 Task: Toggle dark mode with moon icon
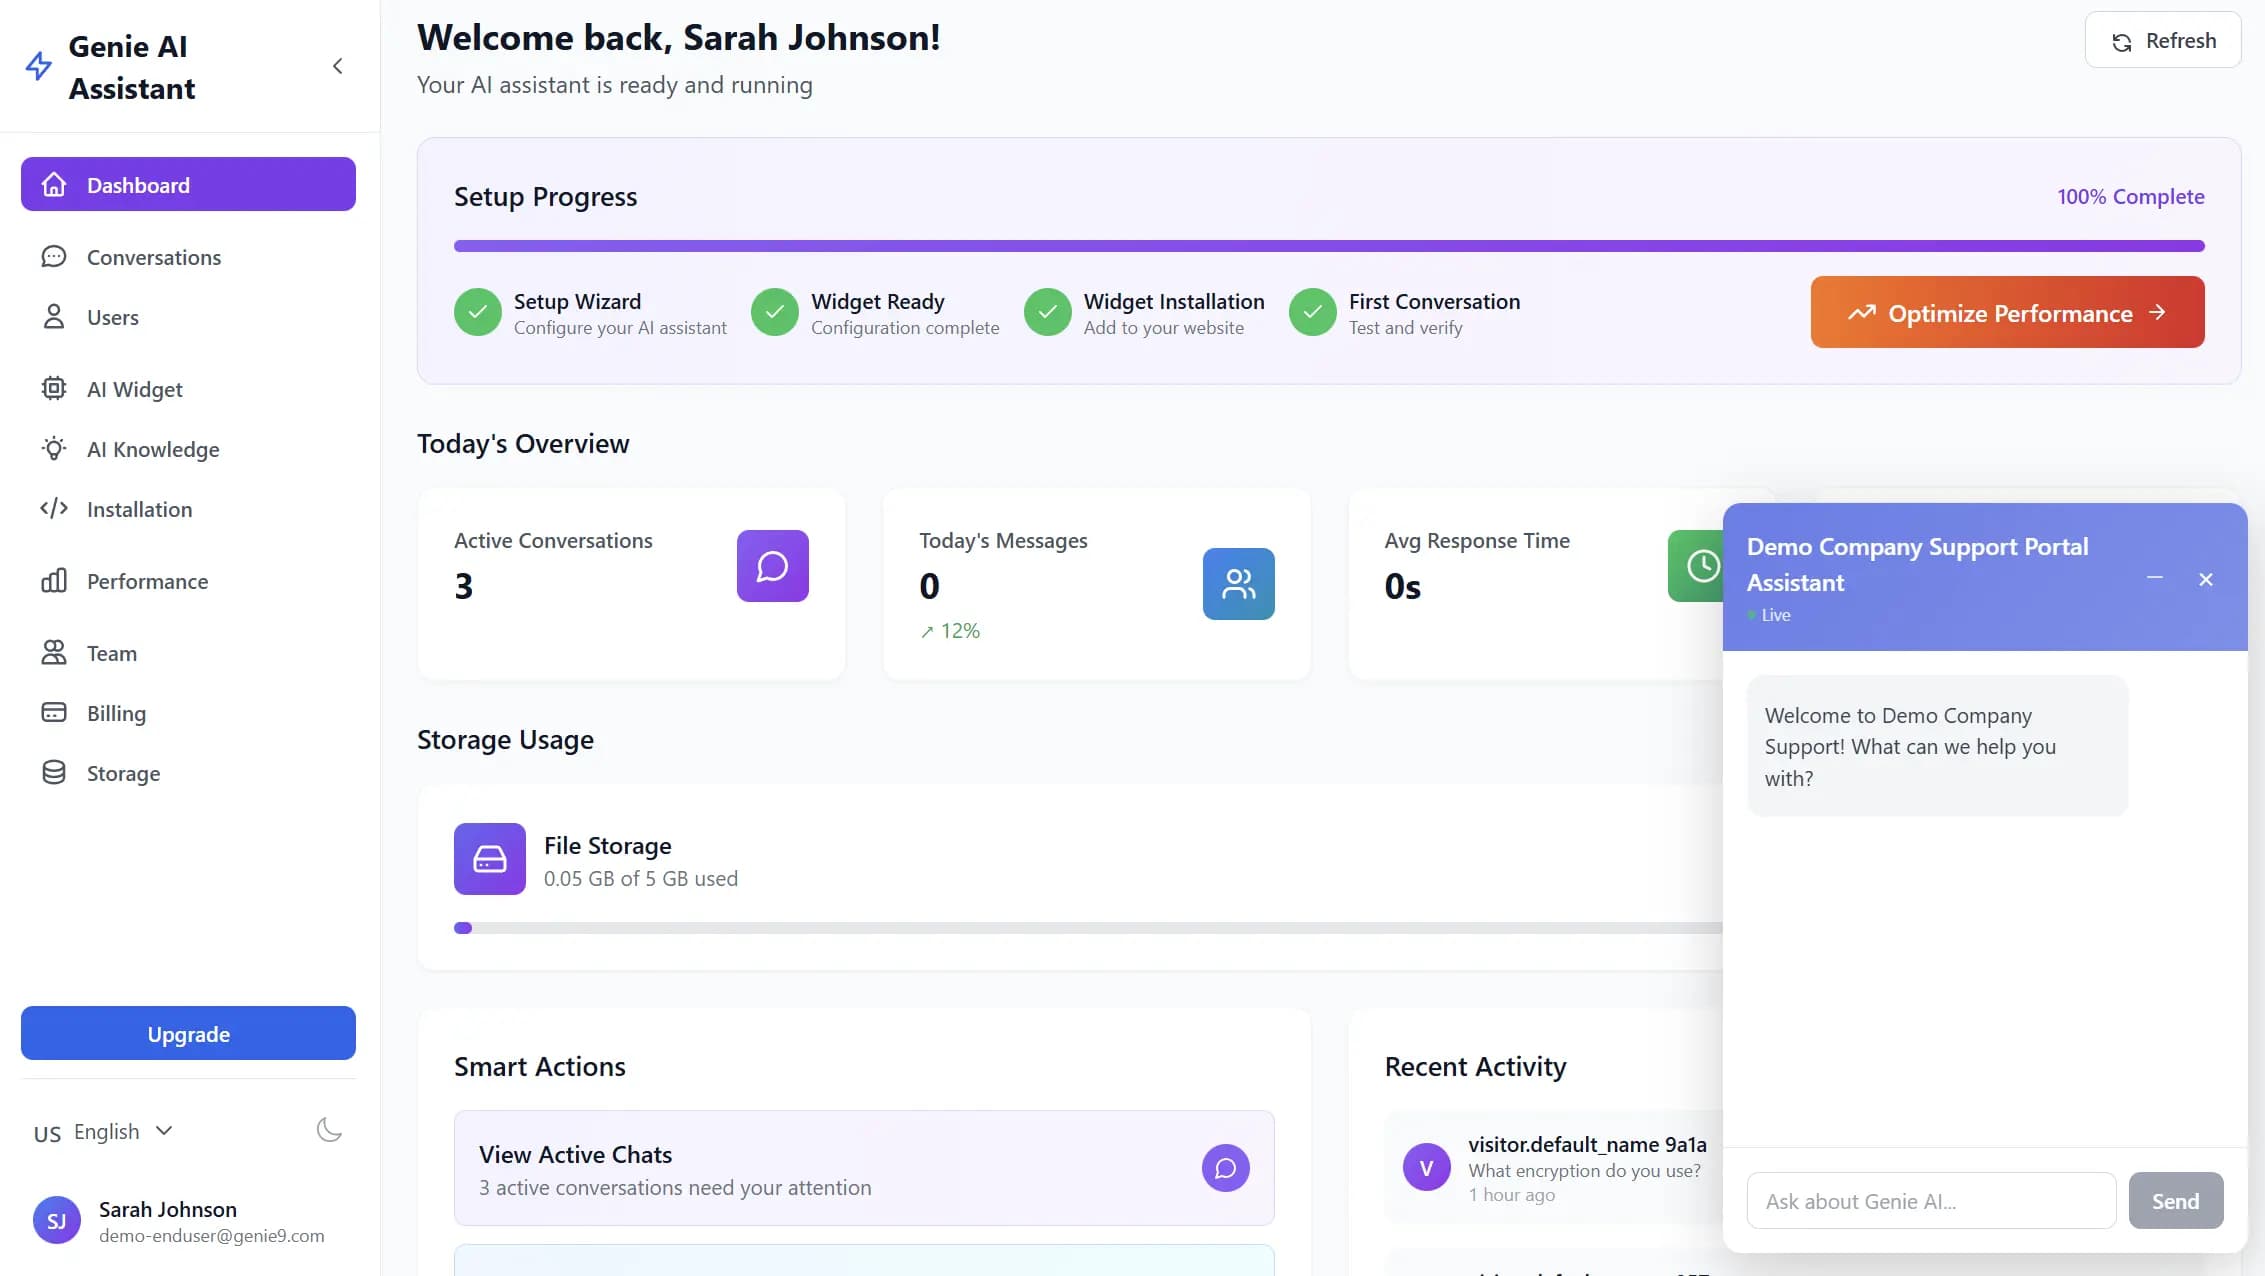click(329, 1131)
